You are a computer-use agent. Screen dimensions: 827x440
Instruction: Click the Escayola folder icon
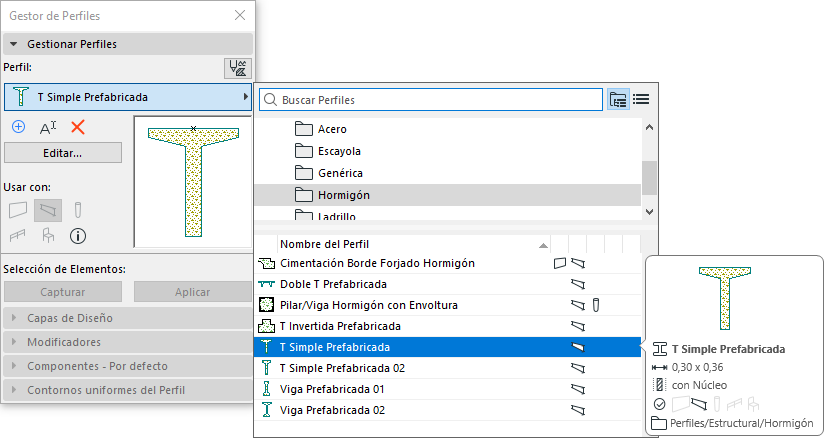tap(304, 151)
